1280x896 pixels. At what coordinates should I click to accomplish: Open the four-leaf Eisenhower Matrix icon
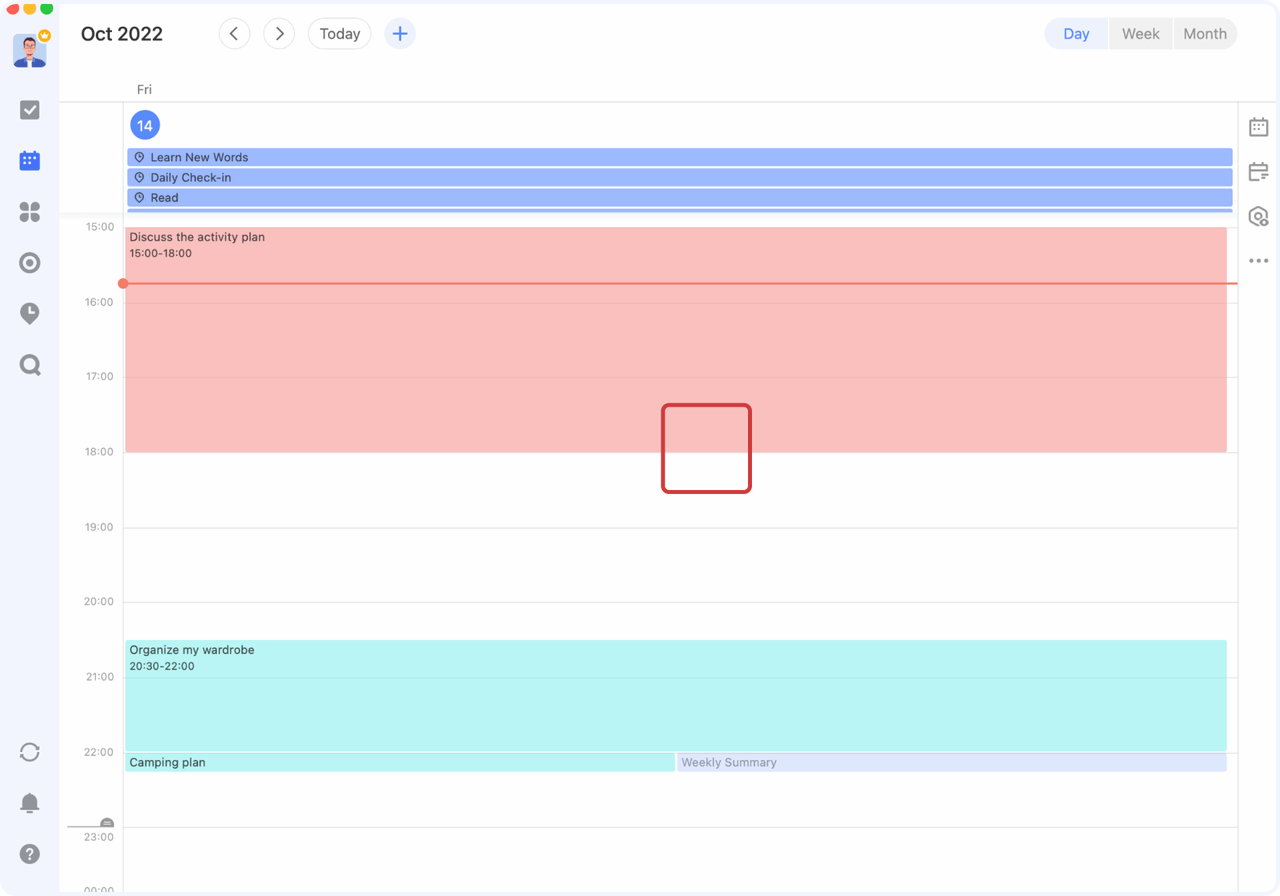(x=30, y=212)
